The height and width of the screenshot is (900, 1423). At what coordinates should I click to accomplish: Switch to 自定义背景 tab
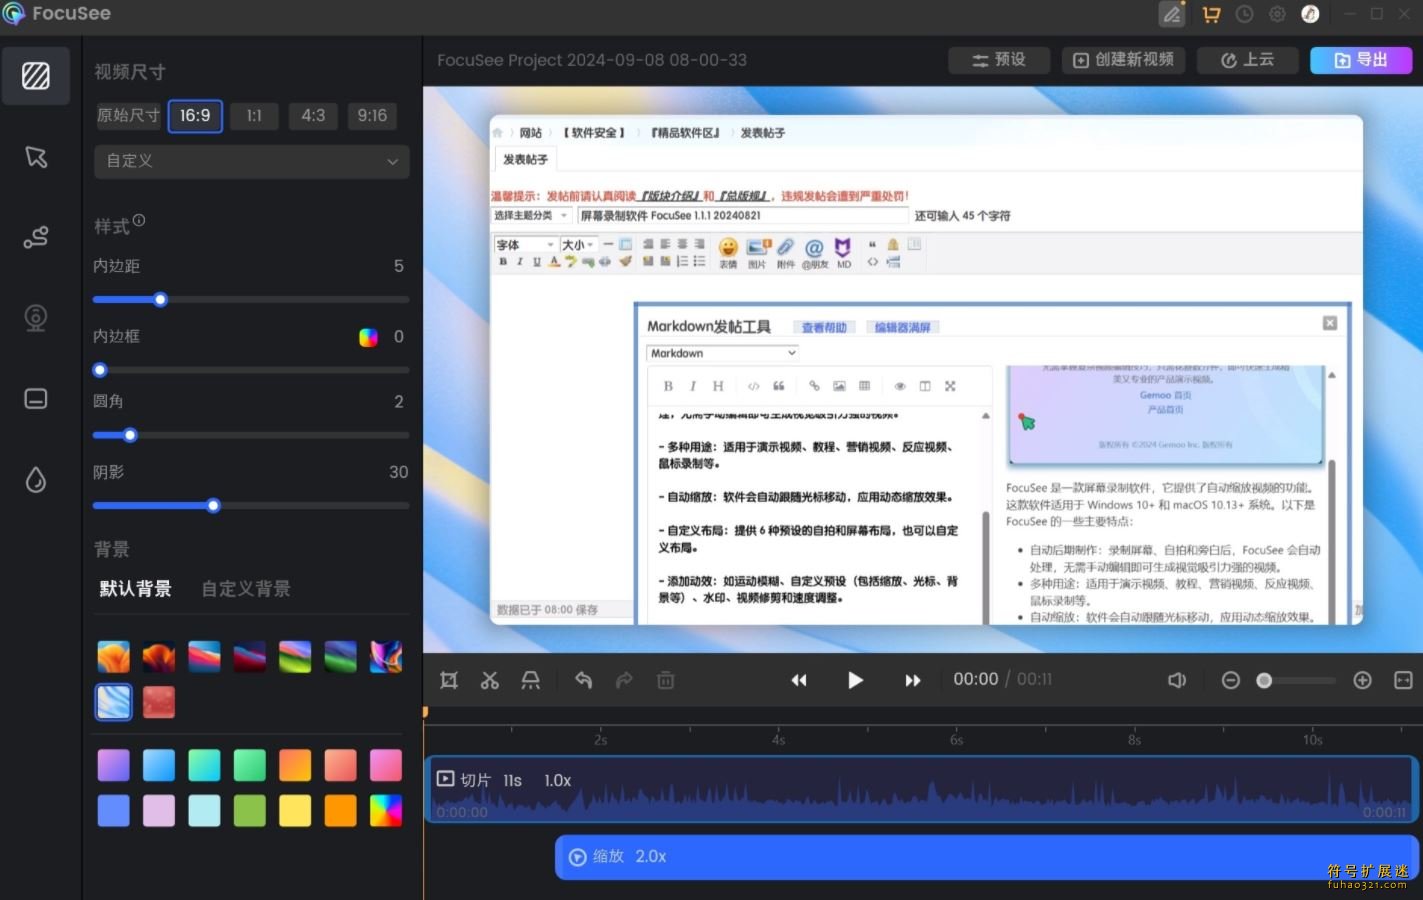point(246,589)
